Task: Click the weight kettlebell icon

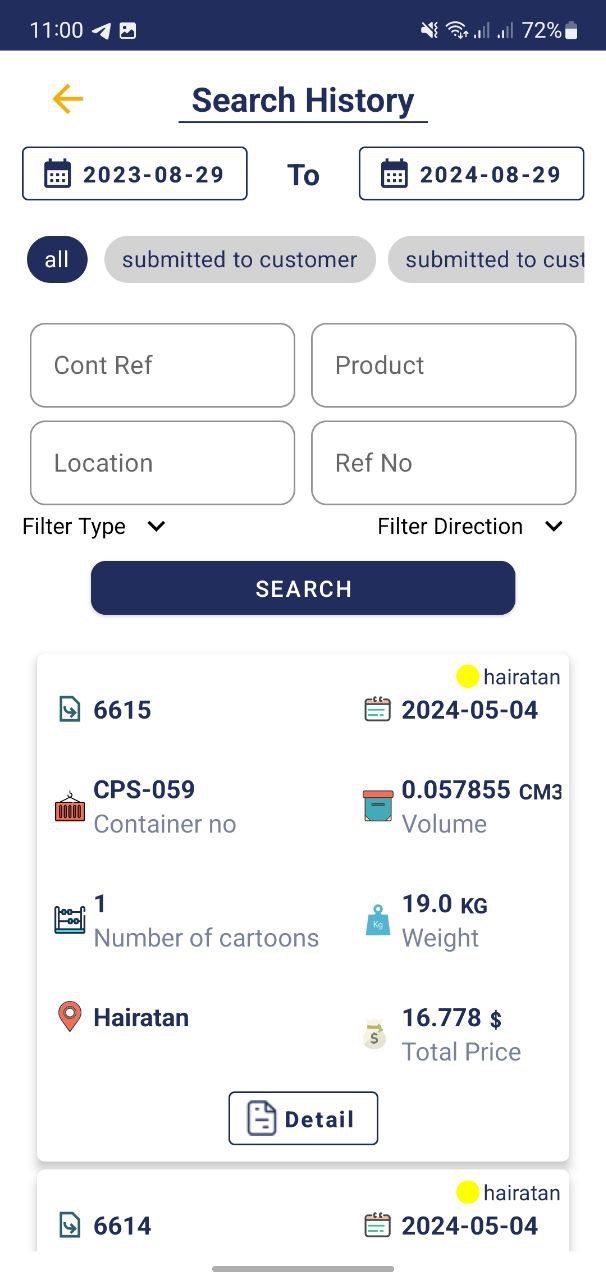Action: 378,920
